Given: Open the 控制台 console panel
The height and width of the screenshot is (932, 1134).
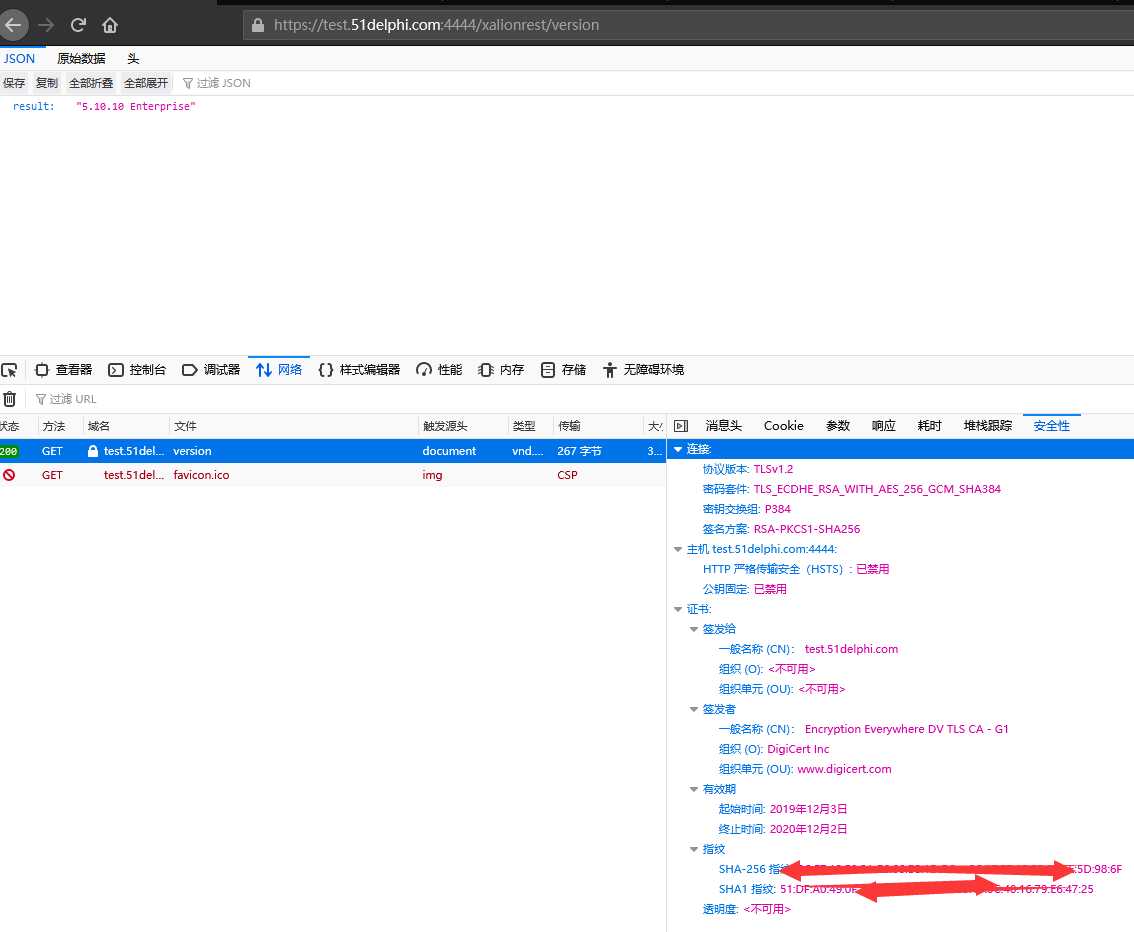Looking at the screenshot, I should pos(137,370).
